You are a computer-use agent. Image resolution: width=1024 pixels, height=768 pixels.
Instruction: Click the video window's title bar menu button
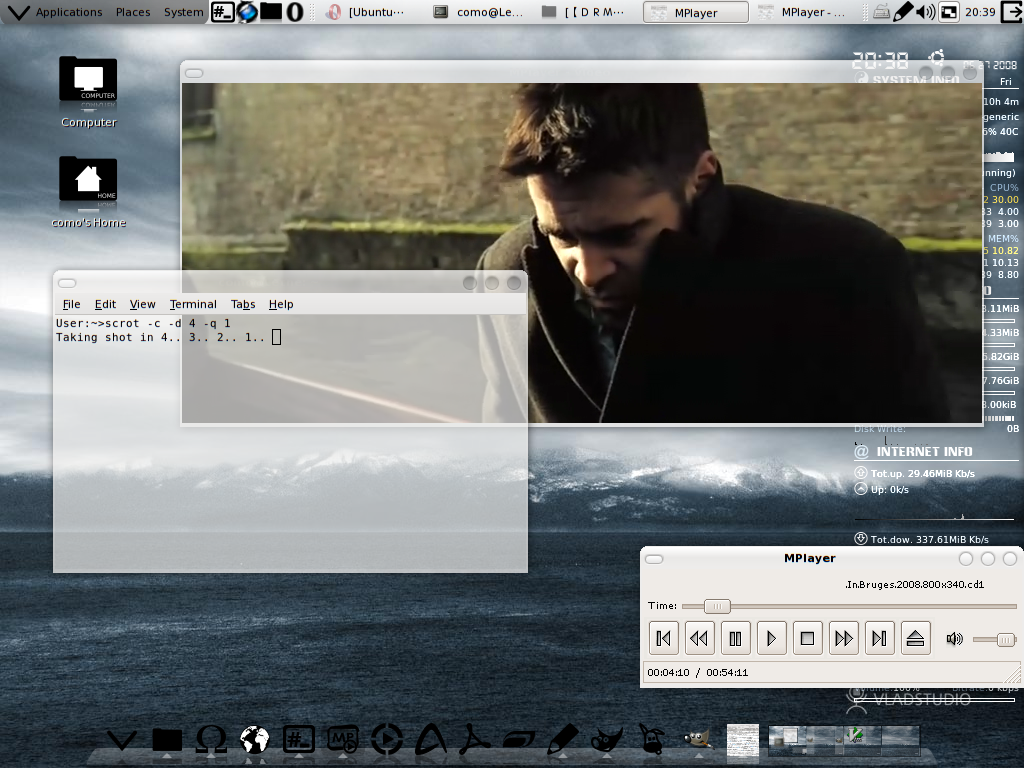[x=195, y=73]
